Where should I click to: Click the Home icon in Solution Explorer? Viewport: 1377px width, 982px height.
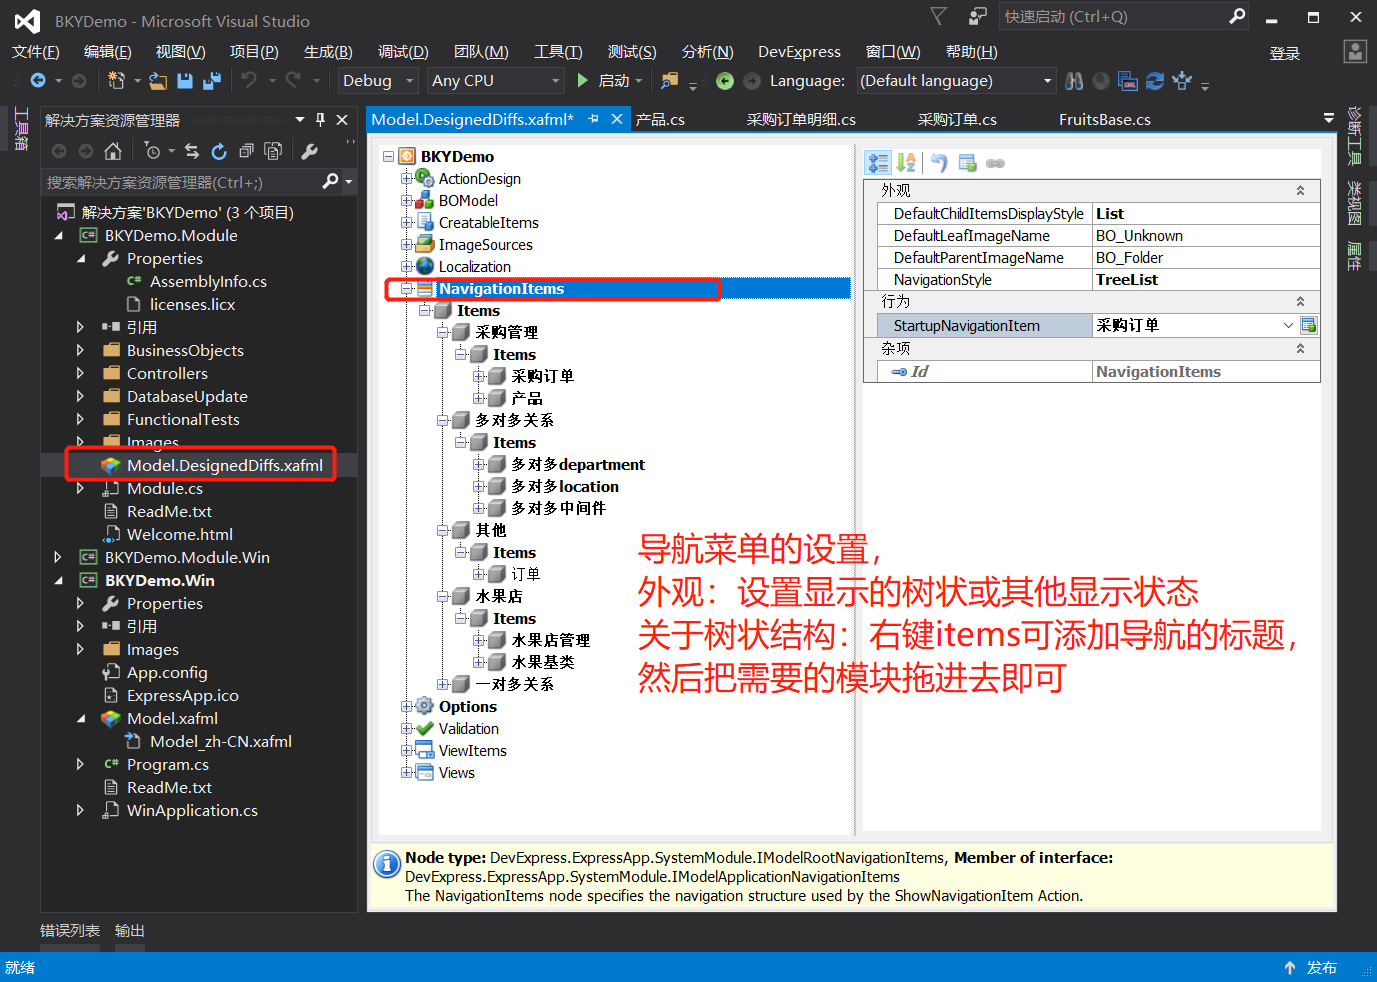click(x=113, y=151)
